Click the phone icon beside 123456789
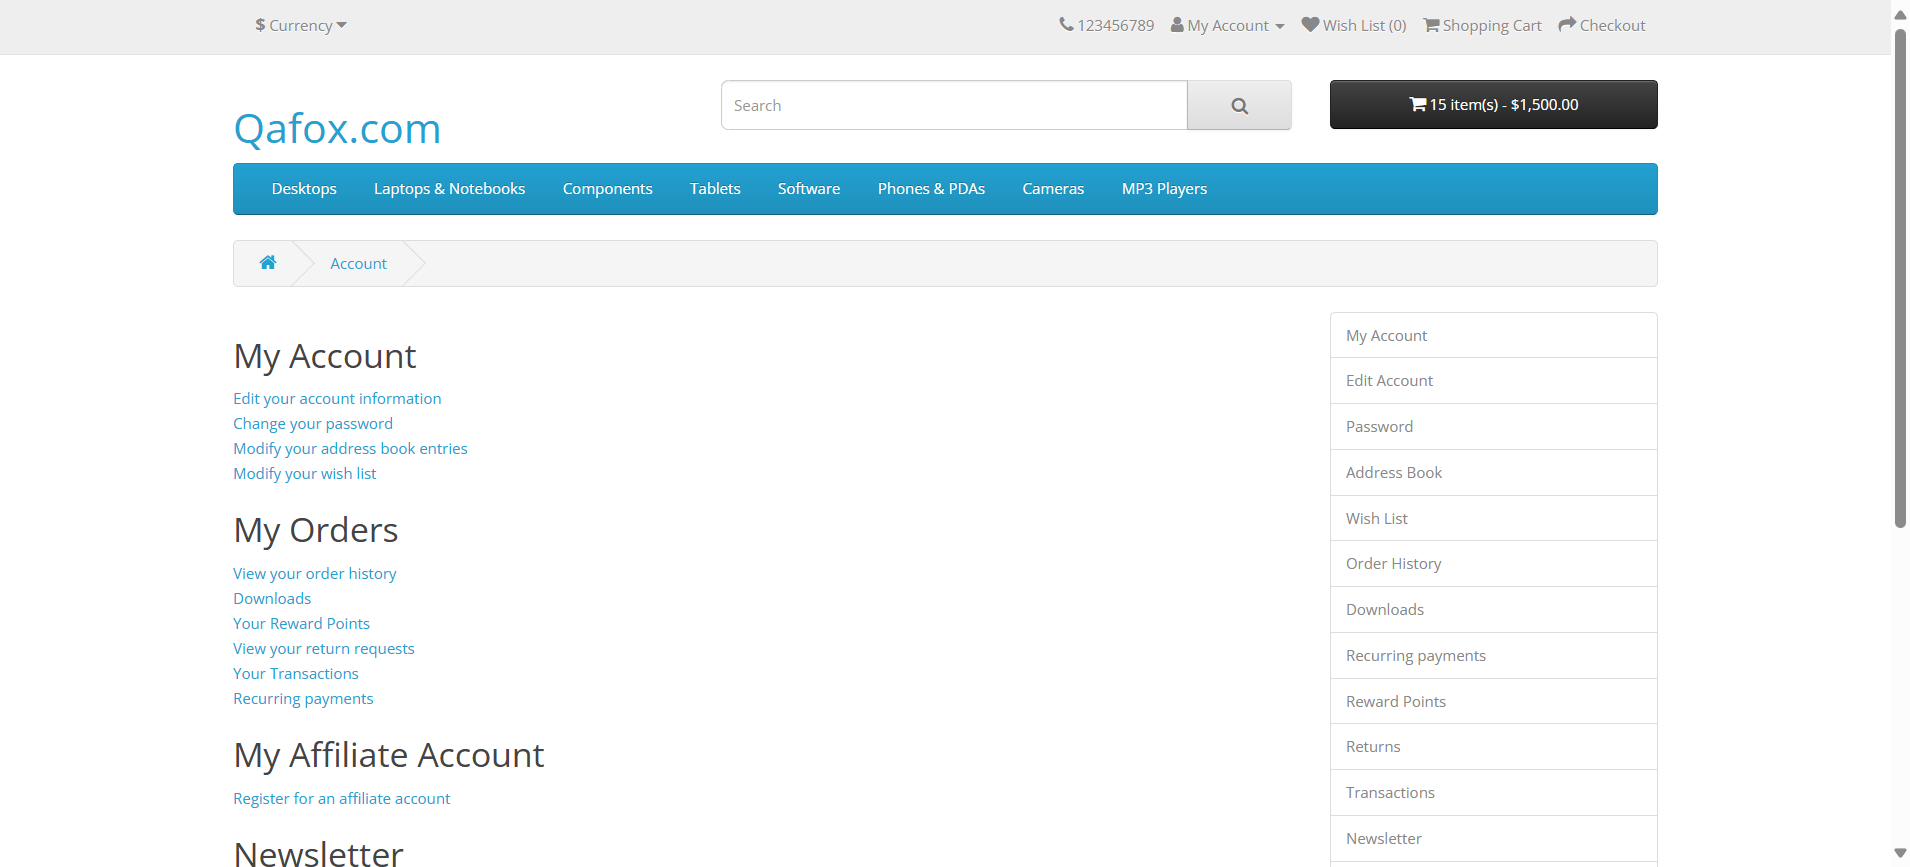Image resolution: width=1910 pixels, height=867 pixels. [x=1066, y=24]
